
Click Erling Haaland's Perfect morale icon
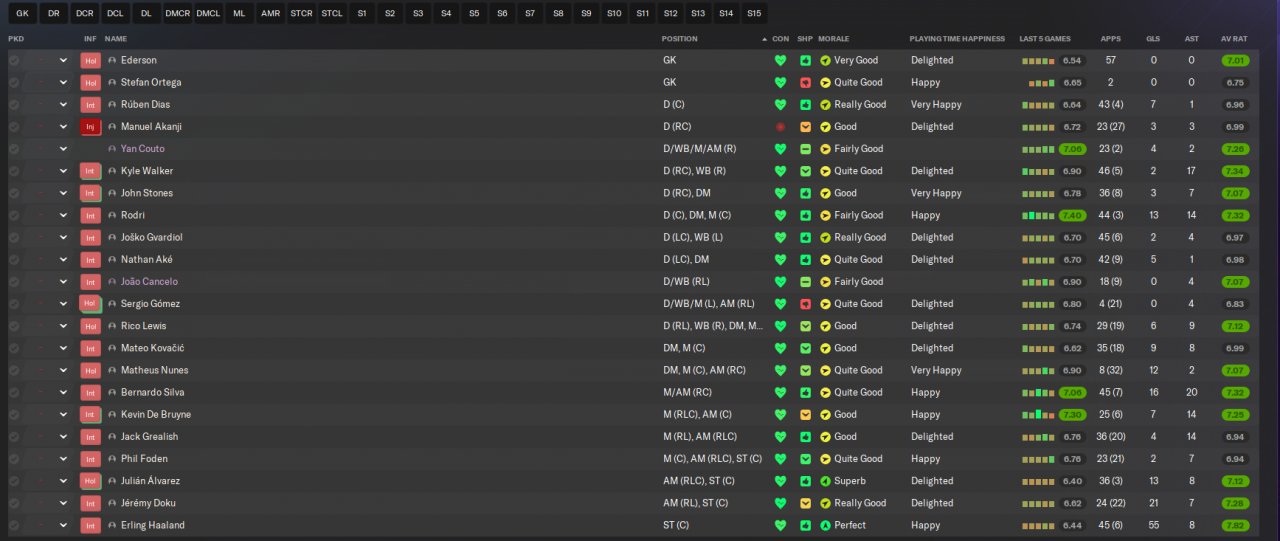[x=825, y=525]
